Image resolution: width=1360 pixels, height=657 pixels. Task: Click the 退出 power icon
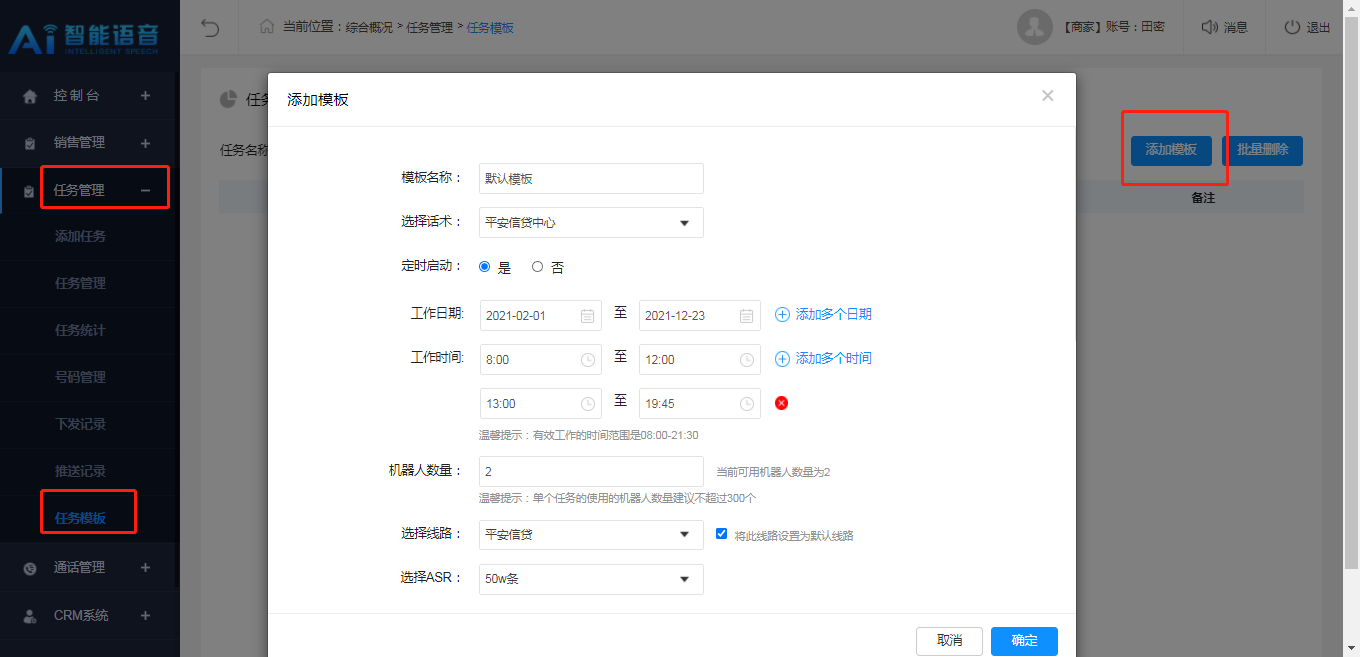[1292, 28]
